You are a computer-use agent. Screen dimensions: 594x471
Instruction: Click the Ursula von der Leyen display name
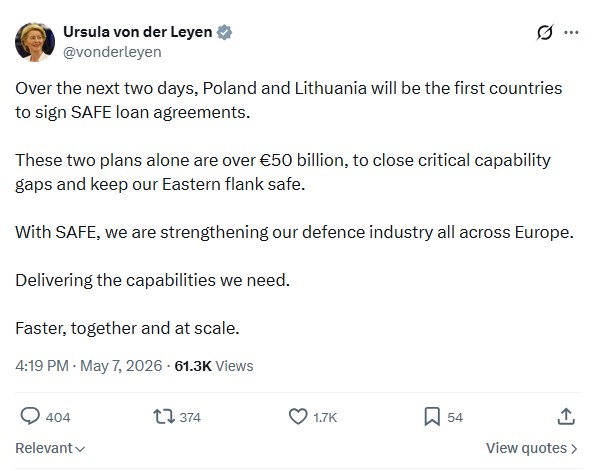138,32
